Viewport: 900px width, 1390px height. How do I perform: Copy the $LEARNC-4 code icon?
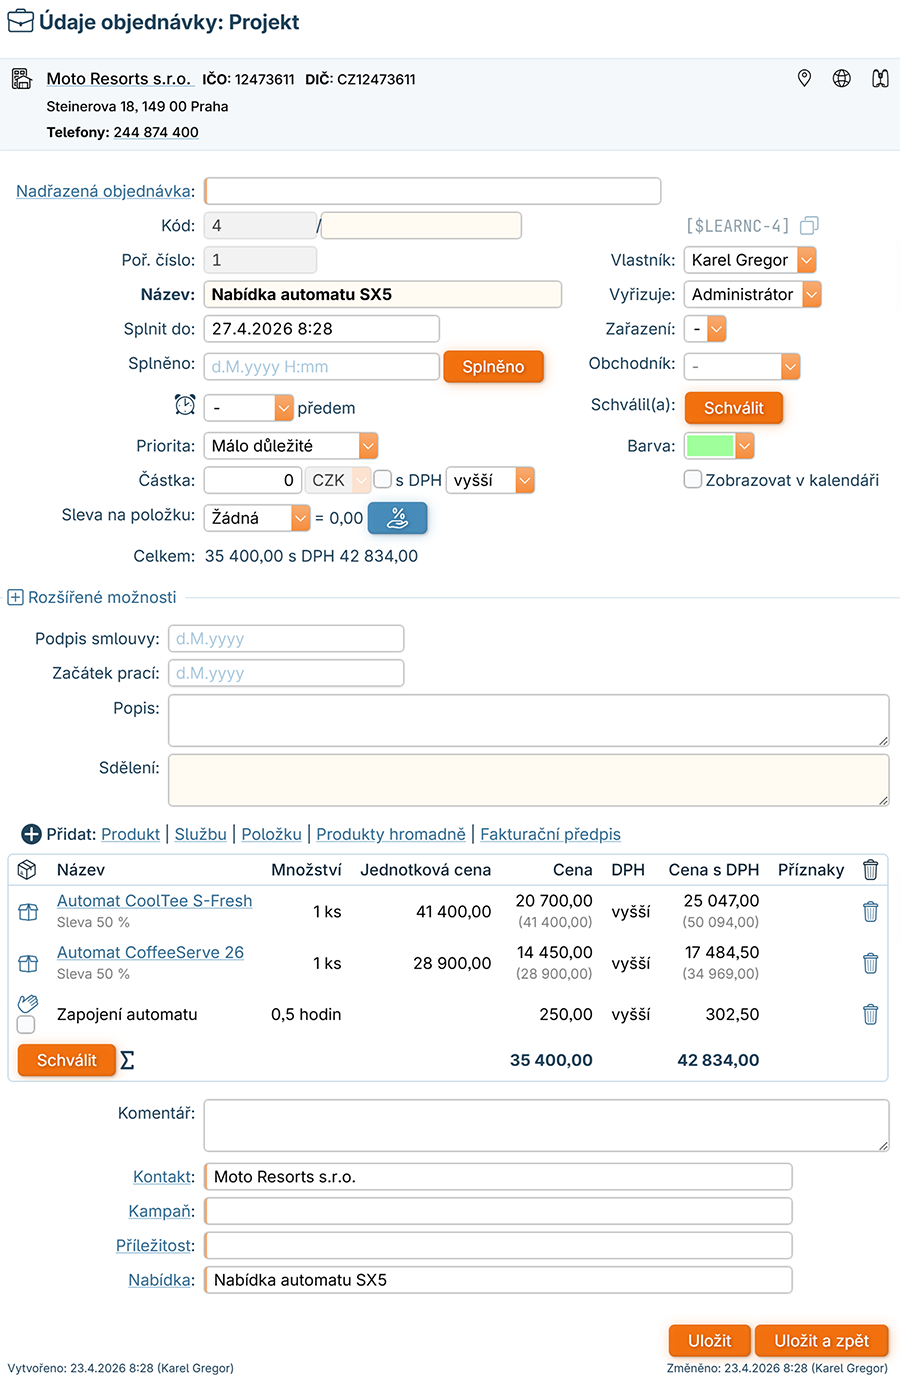point(809,226)
